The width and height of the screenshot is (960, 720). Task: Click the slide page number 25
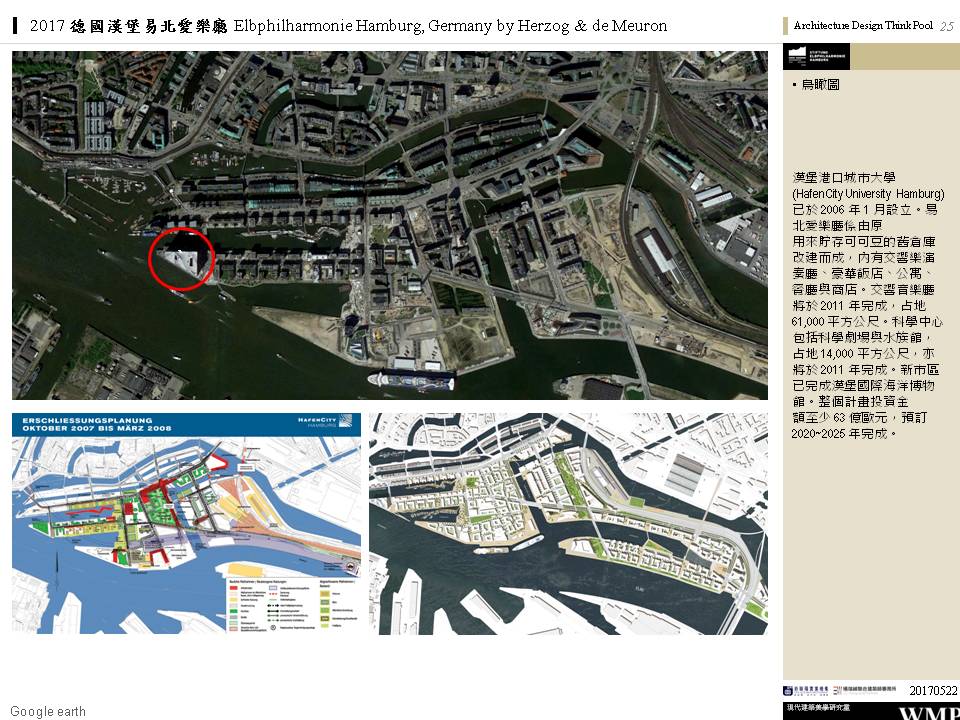946,26
